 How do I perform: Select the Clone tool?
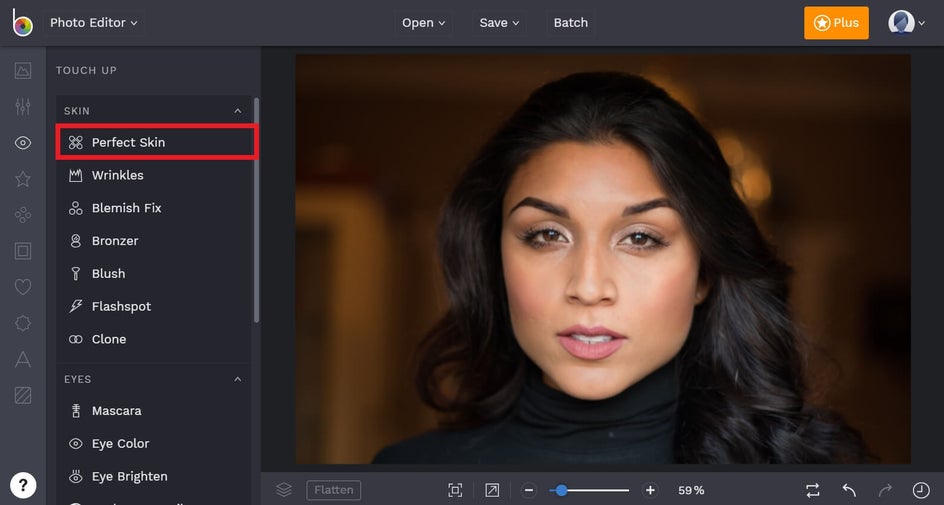154,339
